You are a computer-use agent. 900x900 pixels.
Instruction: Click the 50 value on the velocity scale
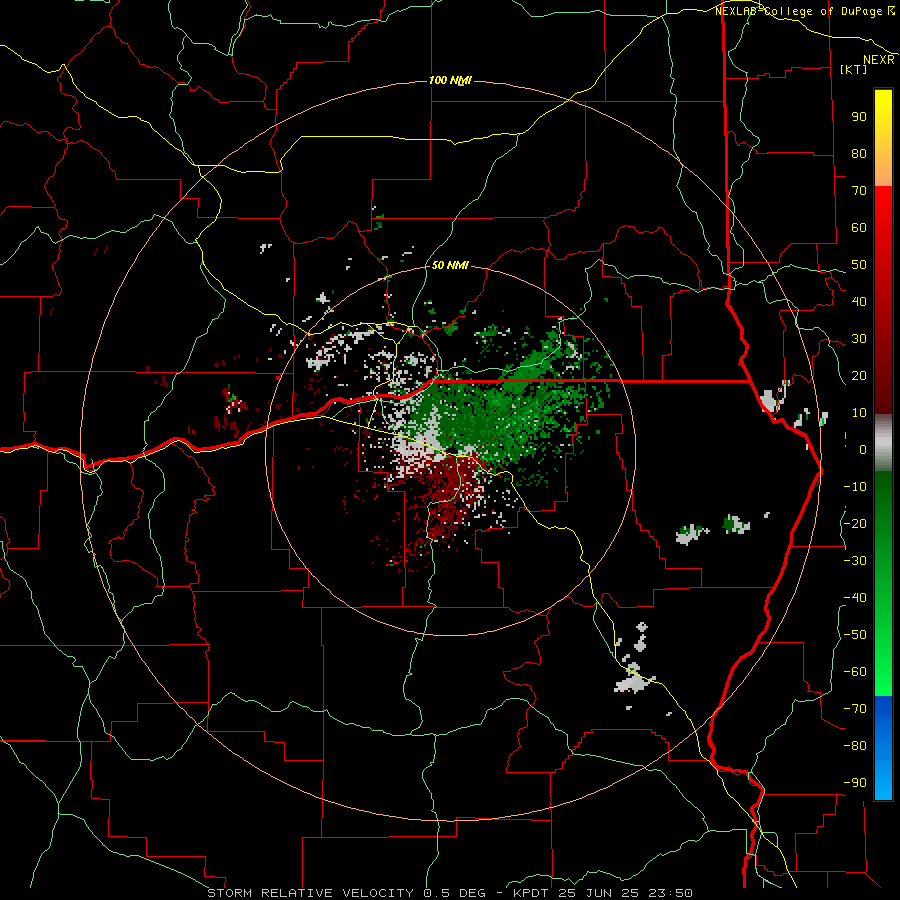[859, 265]
